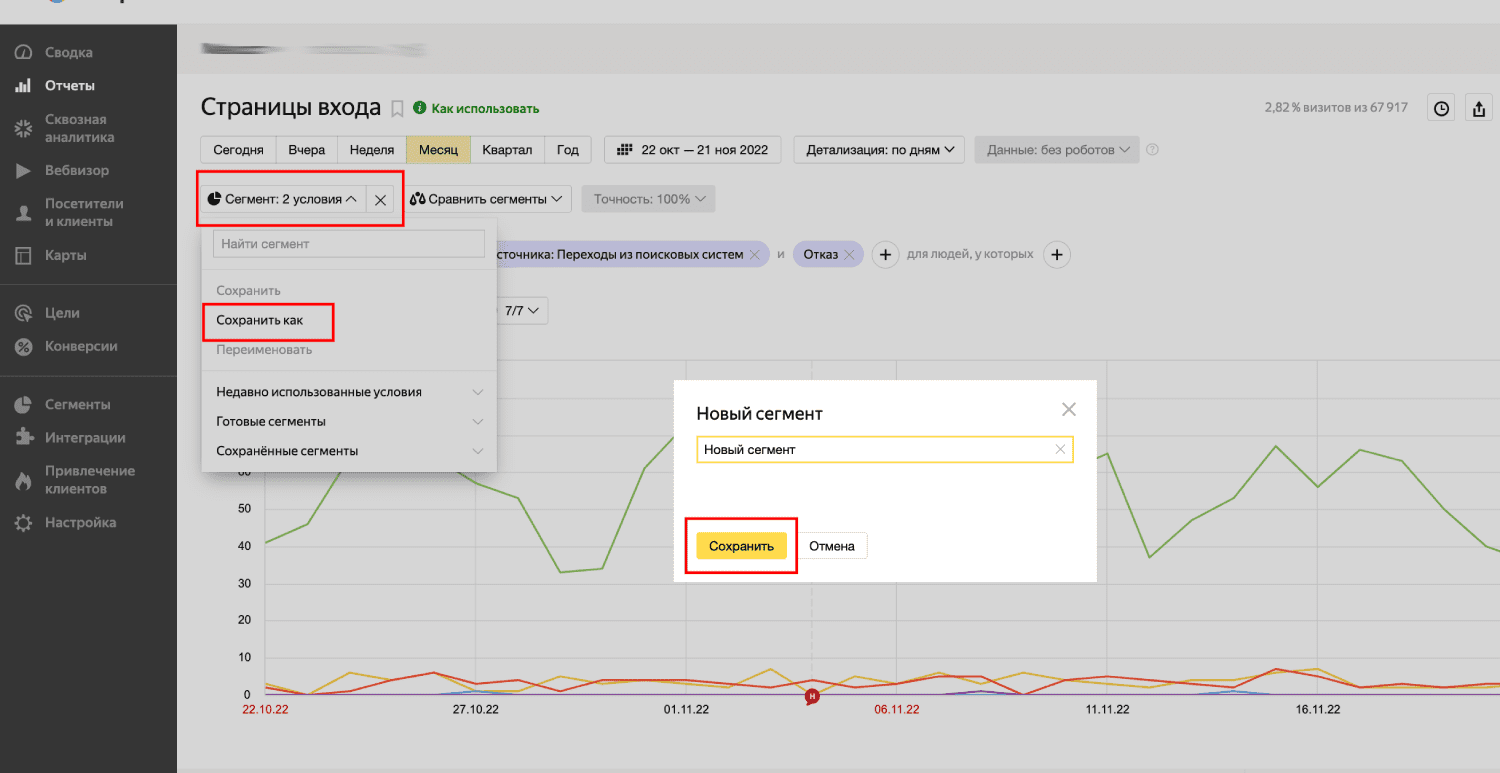The image size is (1500, 773).
Task: Click the export upload icon
Action: click(x=1480, y=109)
